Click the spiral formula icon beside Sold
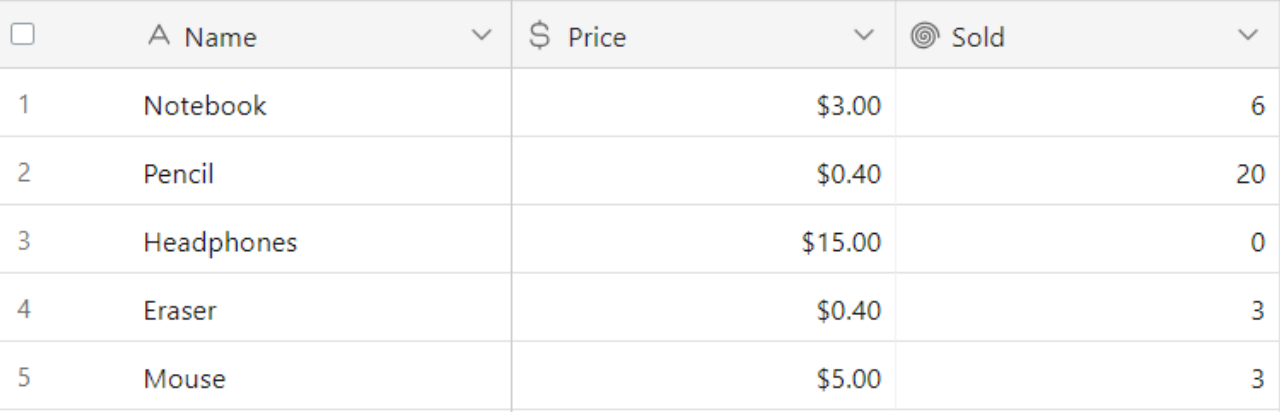Image resolution: width=1280 pixels, height=412 pixels. [x=925, y=36]
